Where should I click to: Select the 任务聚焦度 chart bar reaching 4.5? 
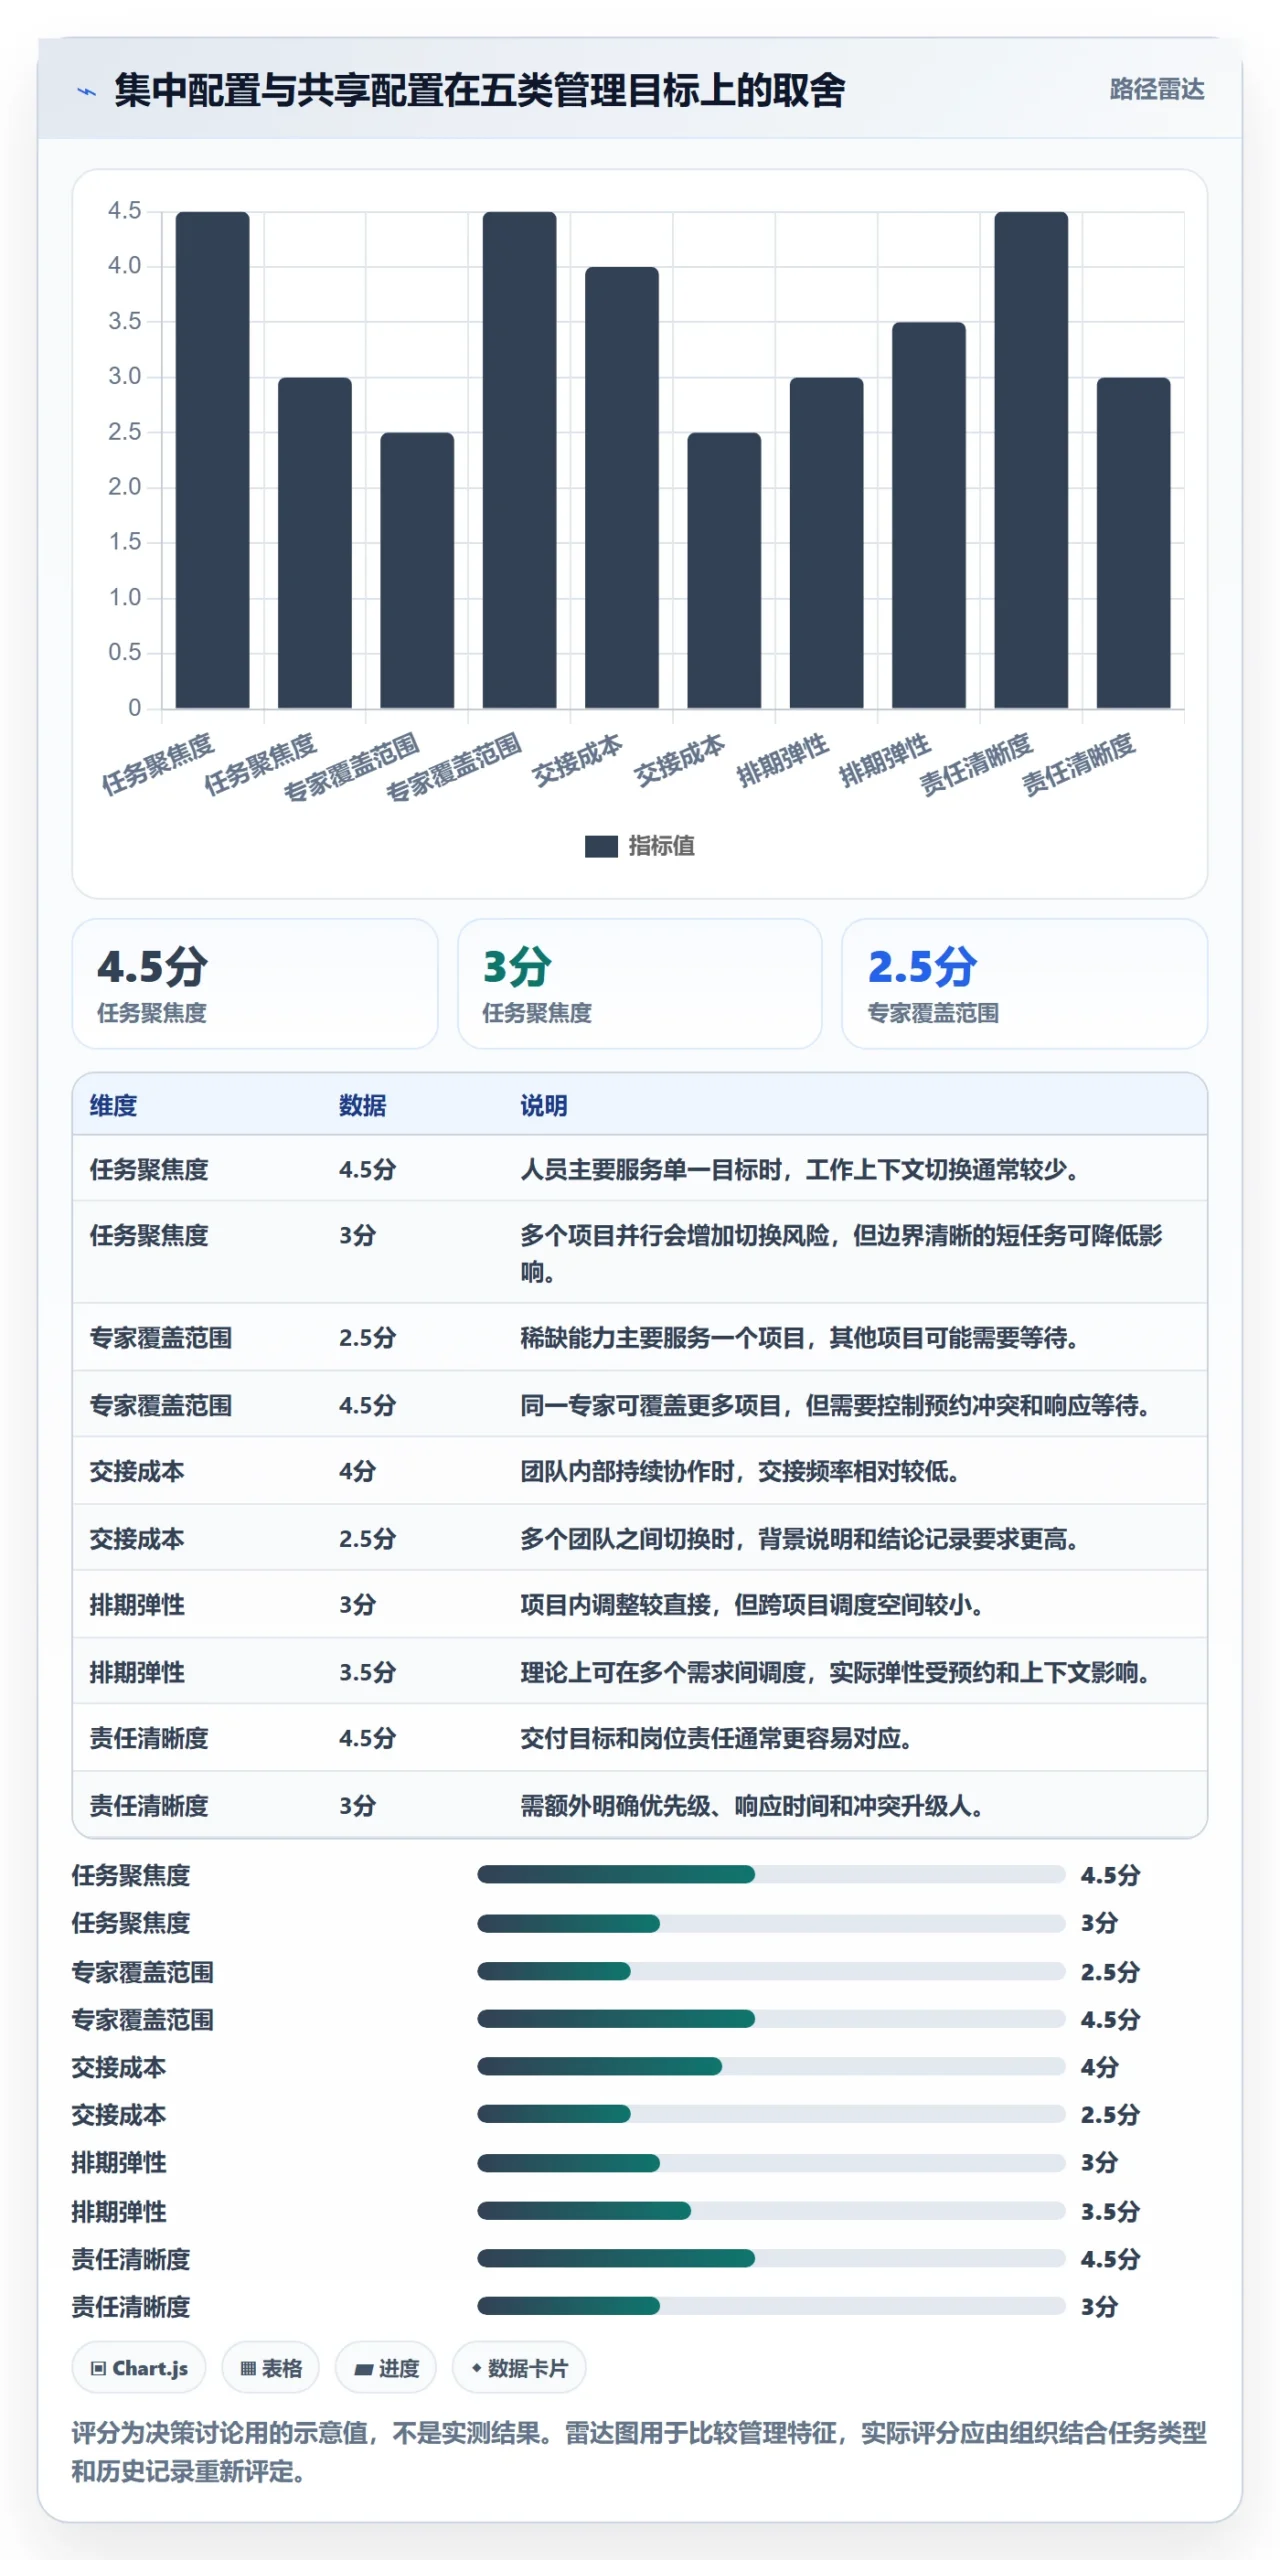pyautogui.click(x=212, y=460)
